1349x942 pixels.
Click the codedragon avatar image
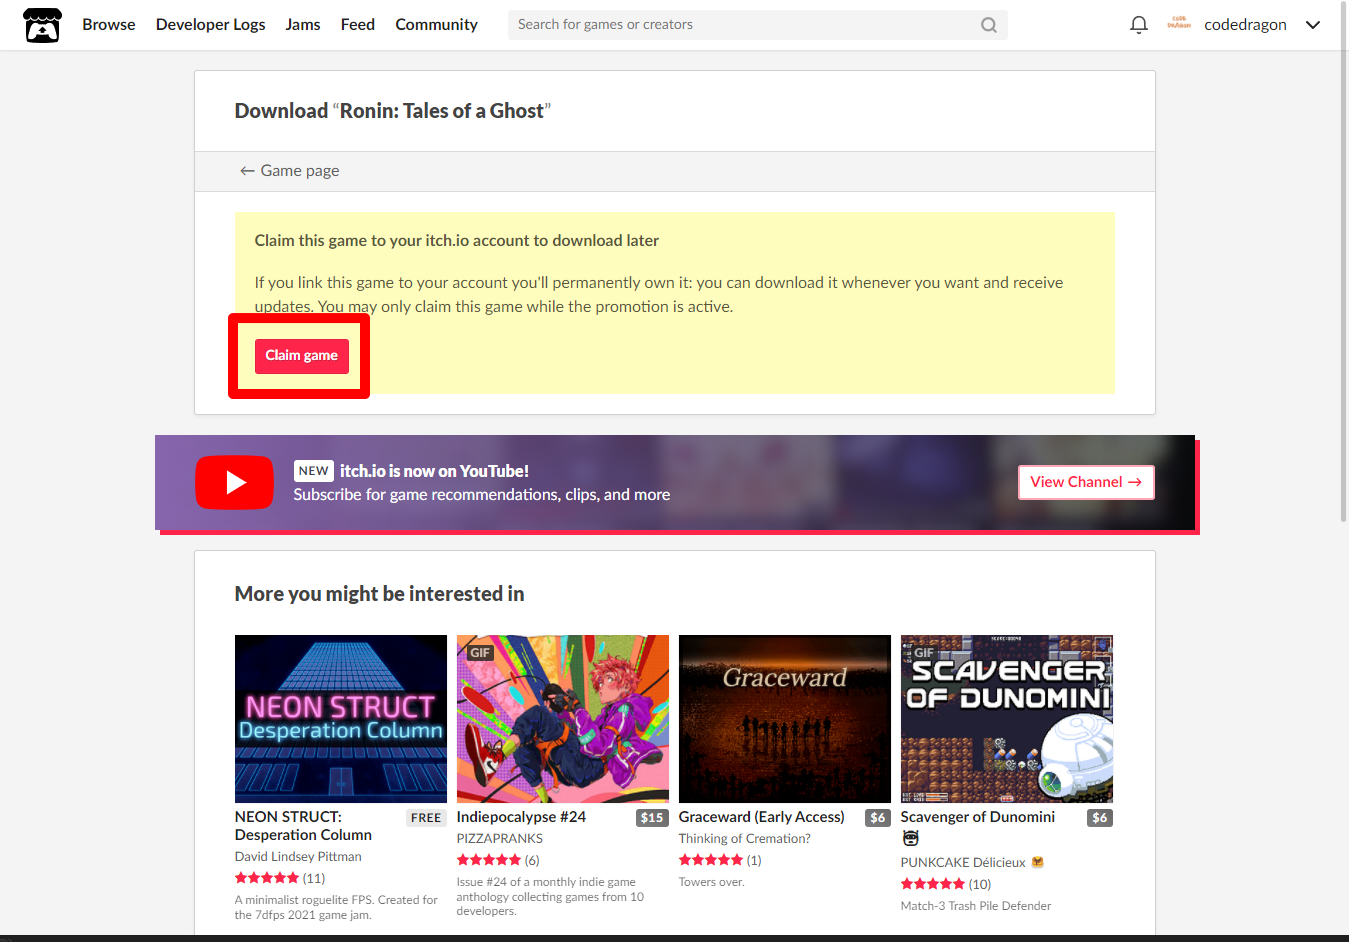(x=1179, y=24)
